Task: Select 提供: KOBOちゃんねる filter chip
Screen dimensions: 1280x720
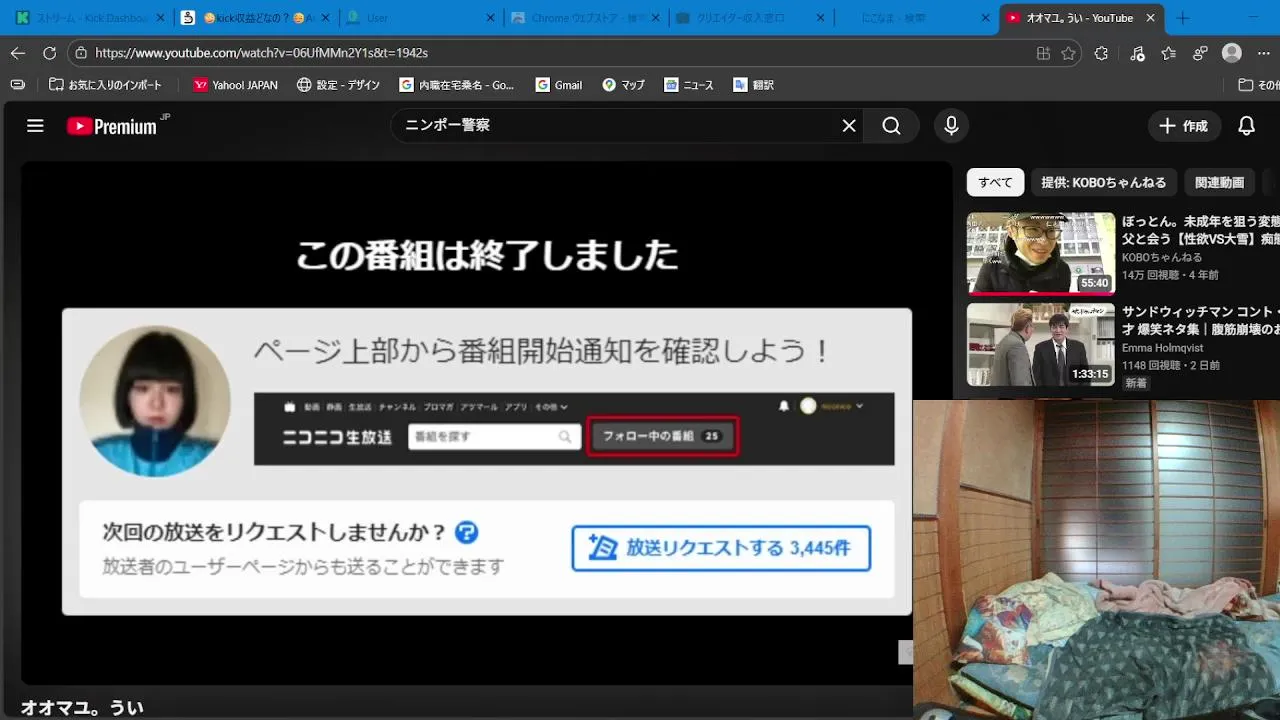Action: point(1103,182)
